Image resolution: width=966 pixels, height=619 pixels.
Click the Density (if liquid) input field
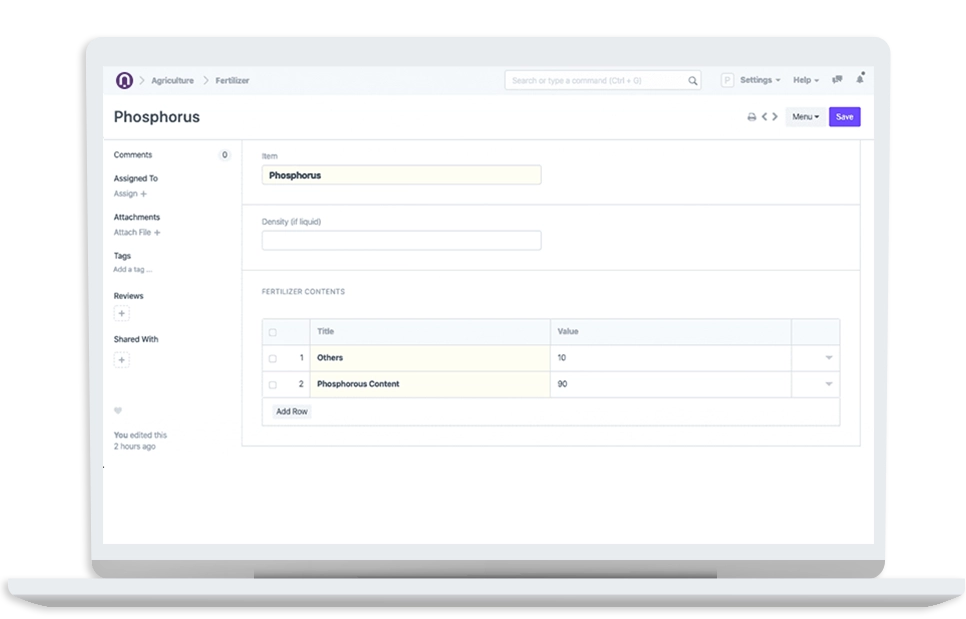click(x=401, y=240)
